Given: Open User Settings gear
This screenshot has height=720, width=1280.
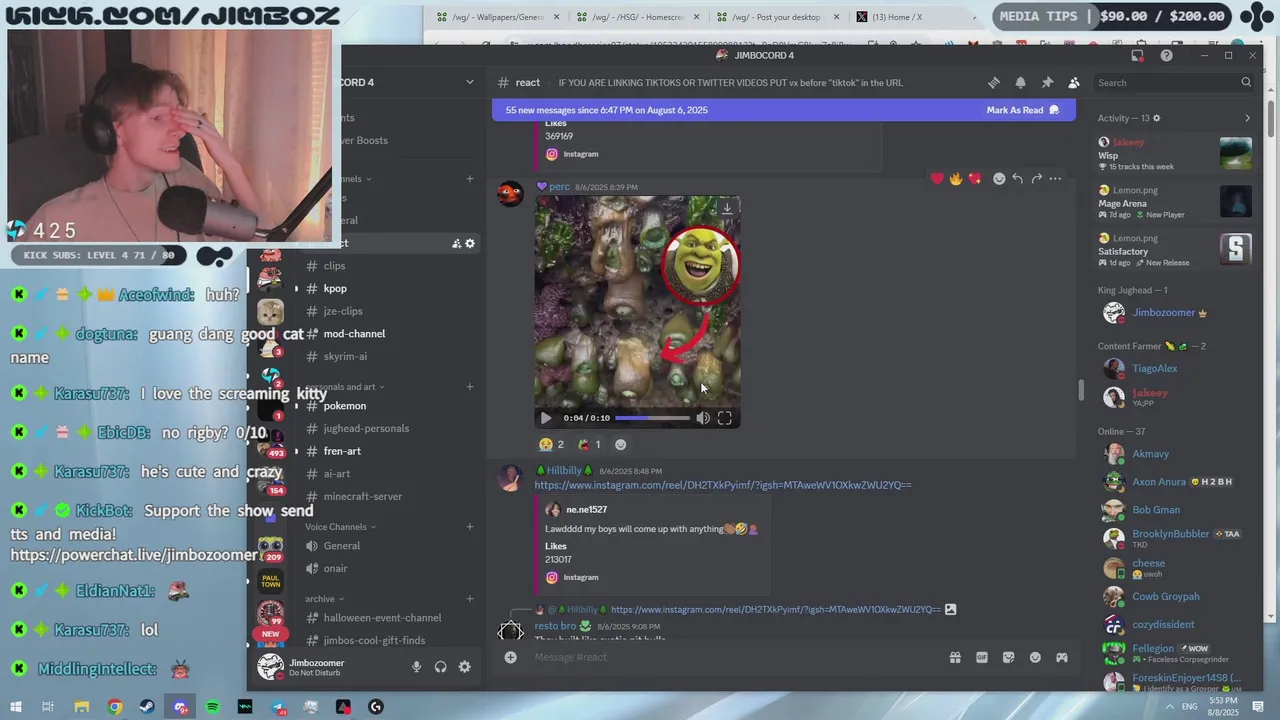Looking at the screenshot, I should tap(465, 667).
